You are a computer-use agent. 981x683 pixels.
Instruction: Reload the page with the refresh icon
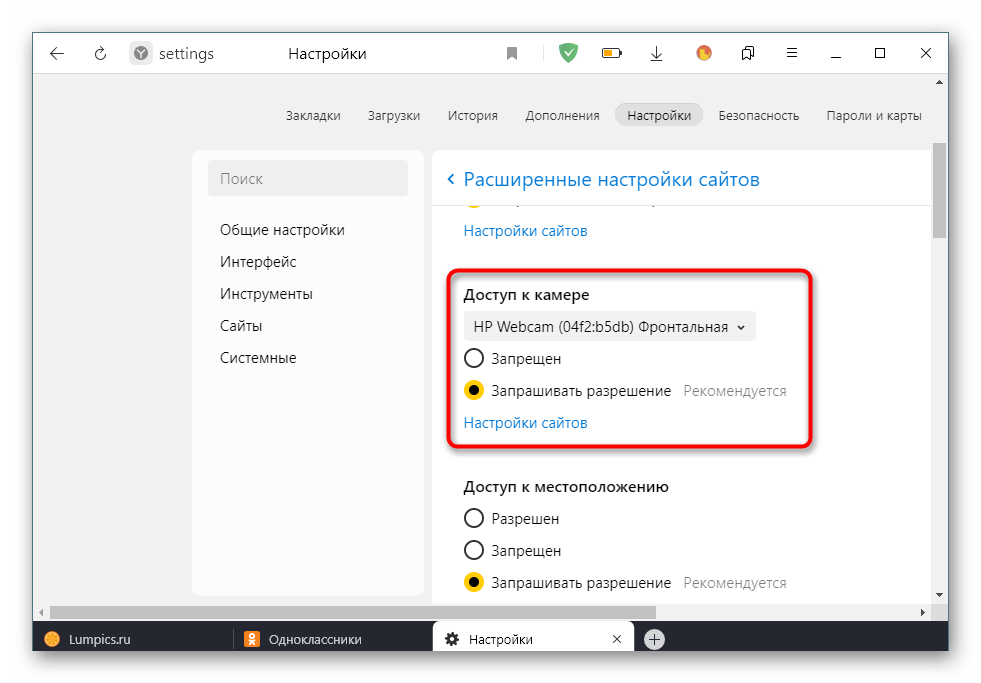pos(101,54)
